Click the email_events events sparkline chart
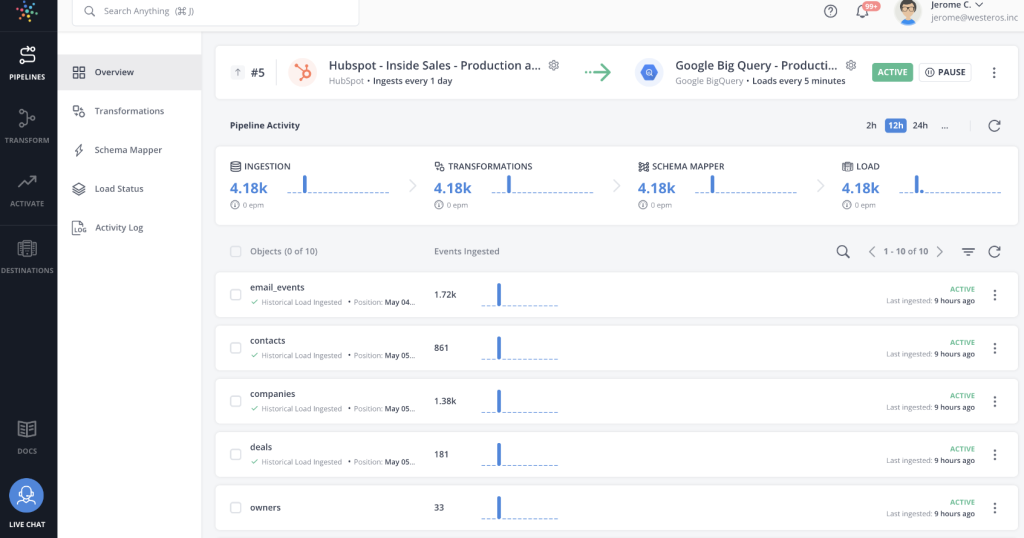1024x538 pixels. [x=520, y=294]
